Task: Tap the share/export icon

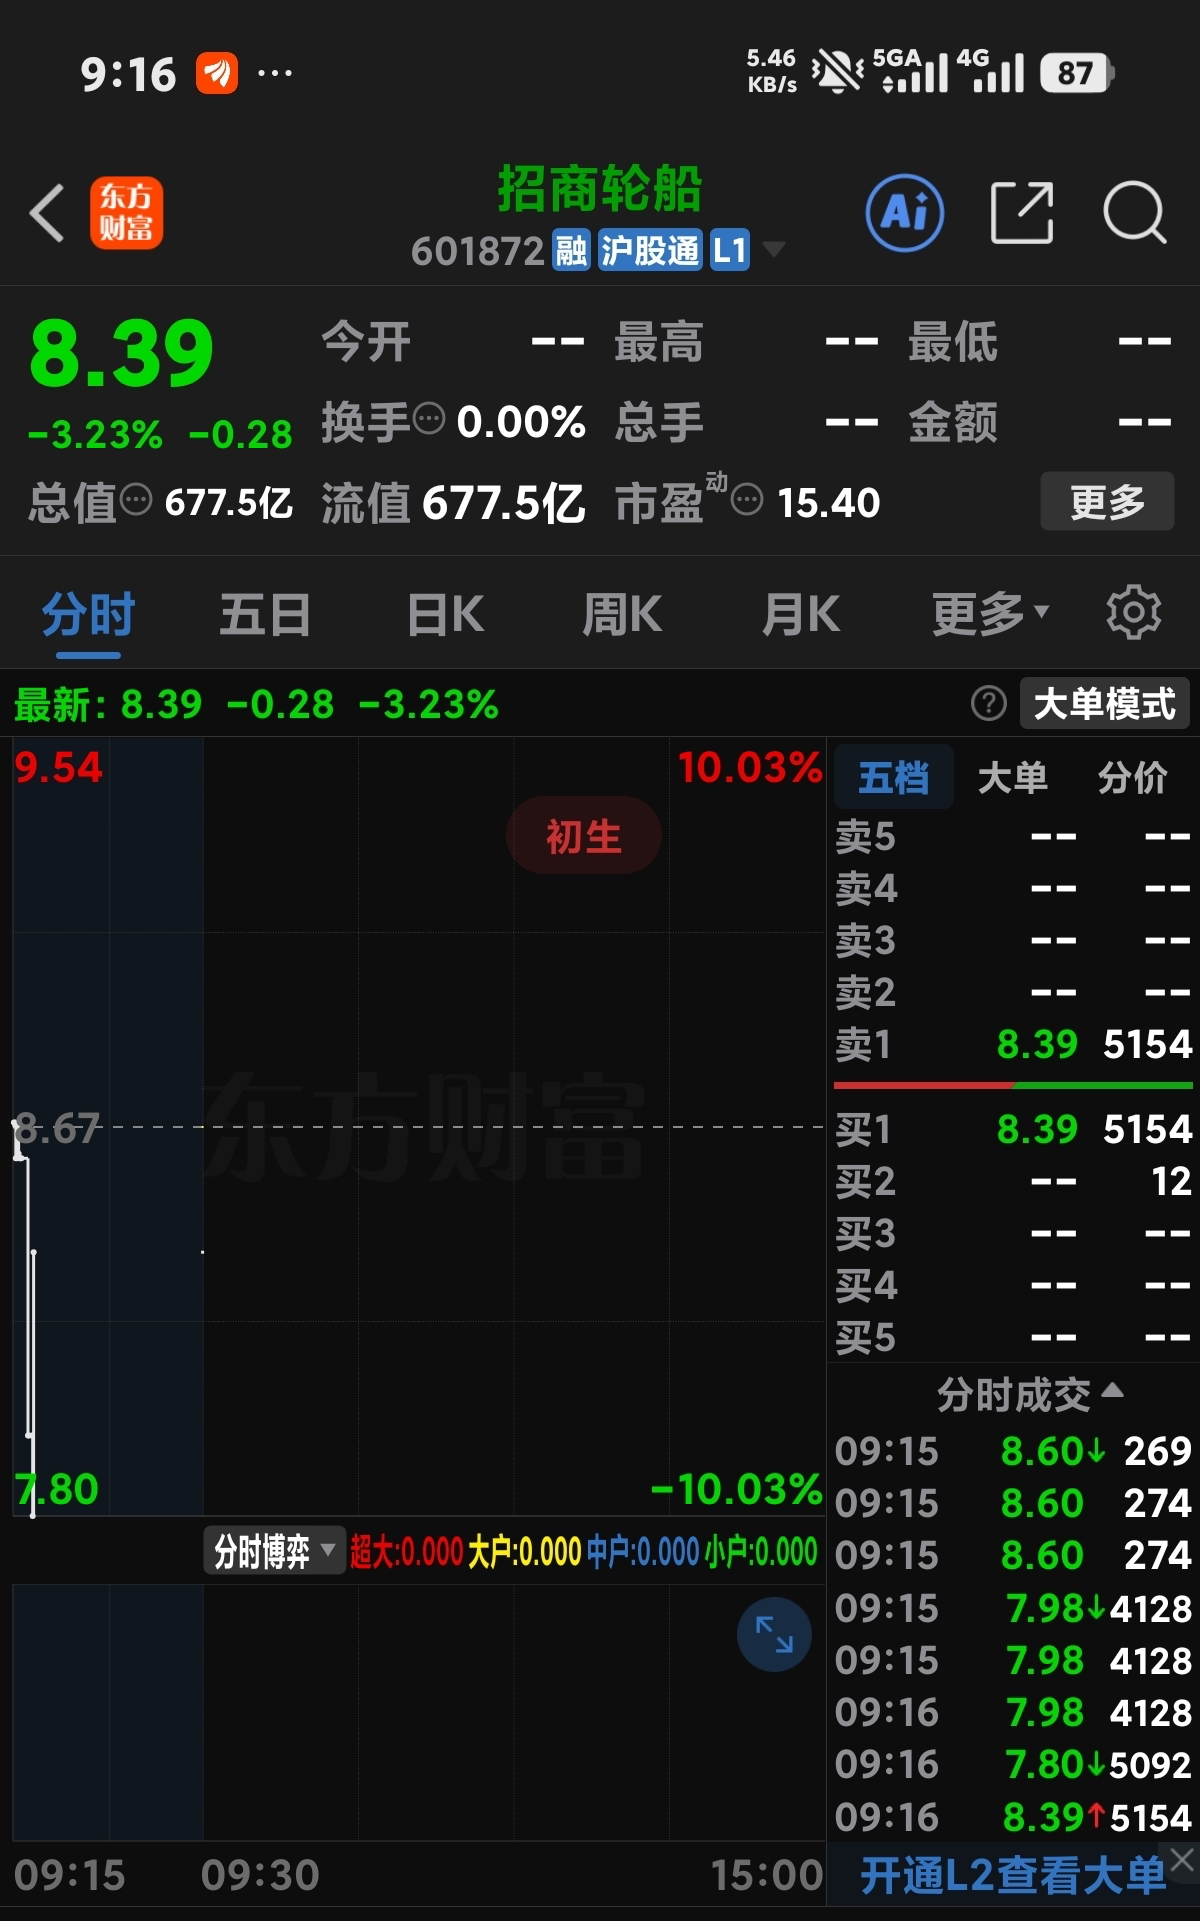Action: 1022,213
